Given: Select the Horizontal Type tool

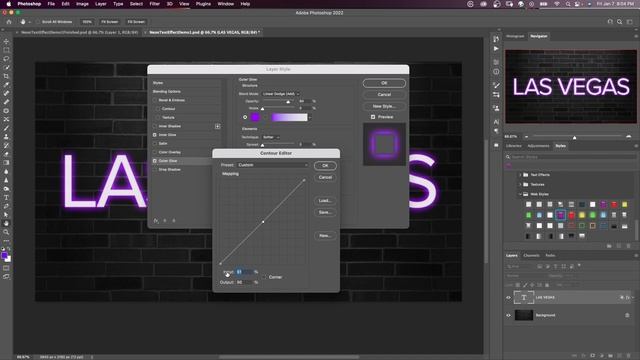Looking at the screenshot, I should (6, 198).
